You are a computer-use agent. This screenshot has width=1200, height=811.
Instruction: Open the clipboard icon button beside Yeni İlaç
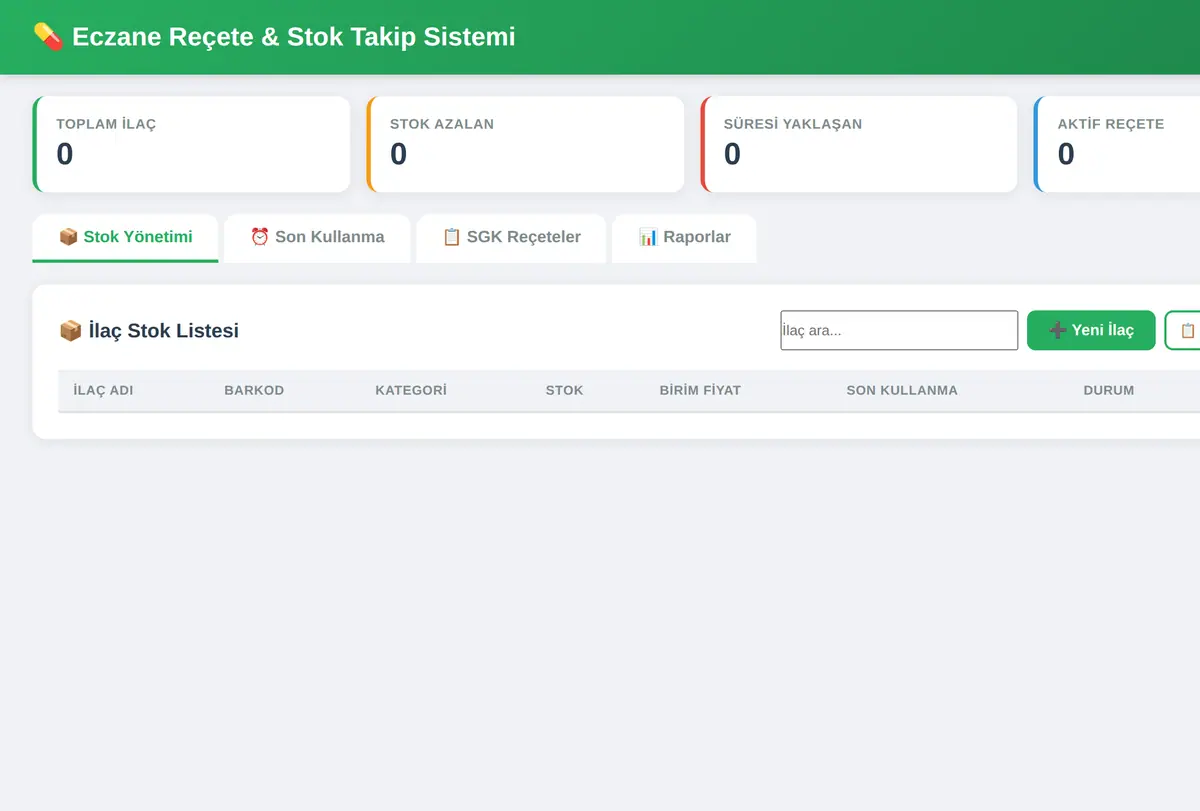[x=1183, y=330]
